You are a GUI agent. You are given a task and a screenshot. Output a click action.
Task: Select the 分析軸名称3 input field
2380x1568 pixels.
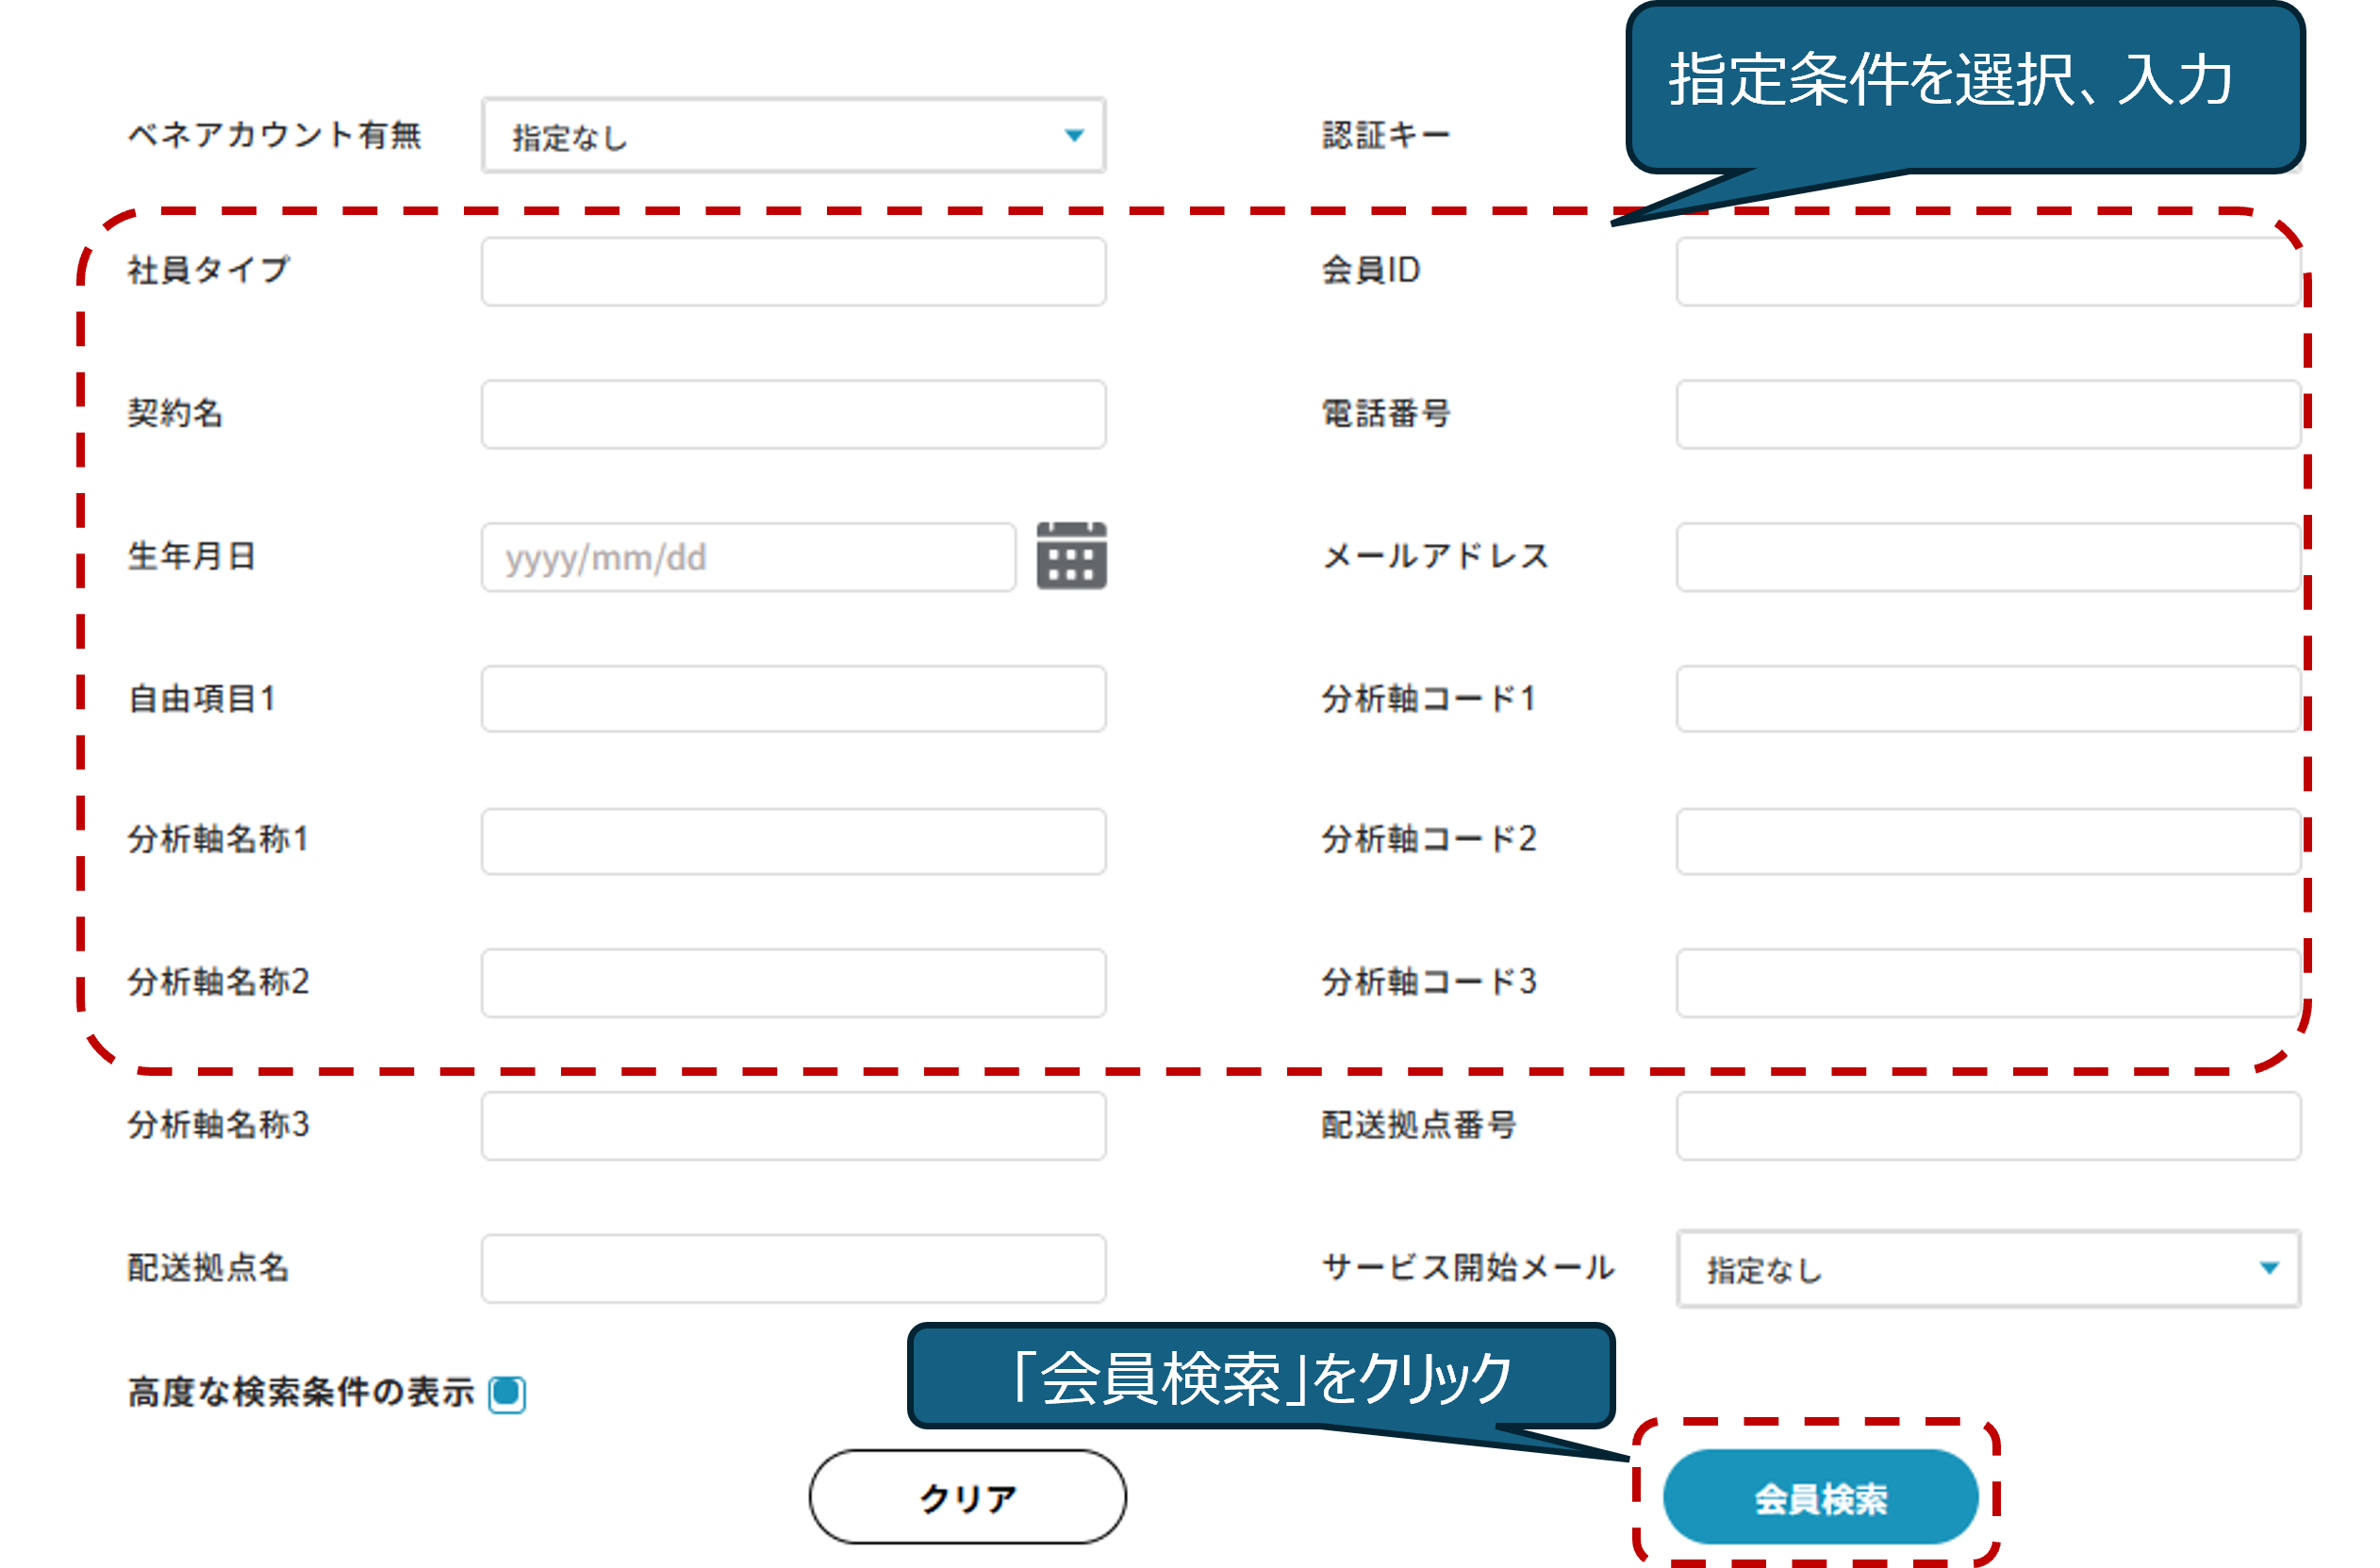(x=793, y=1126)
